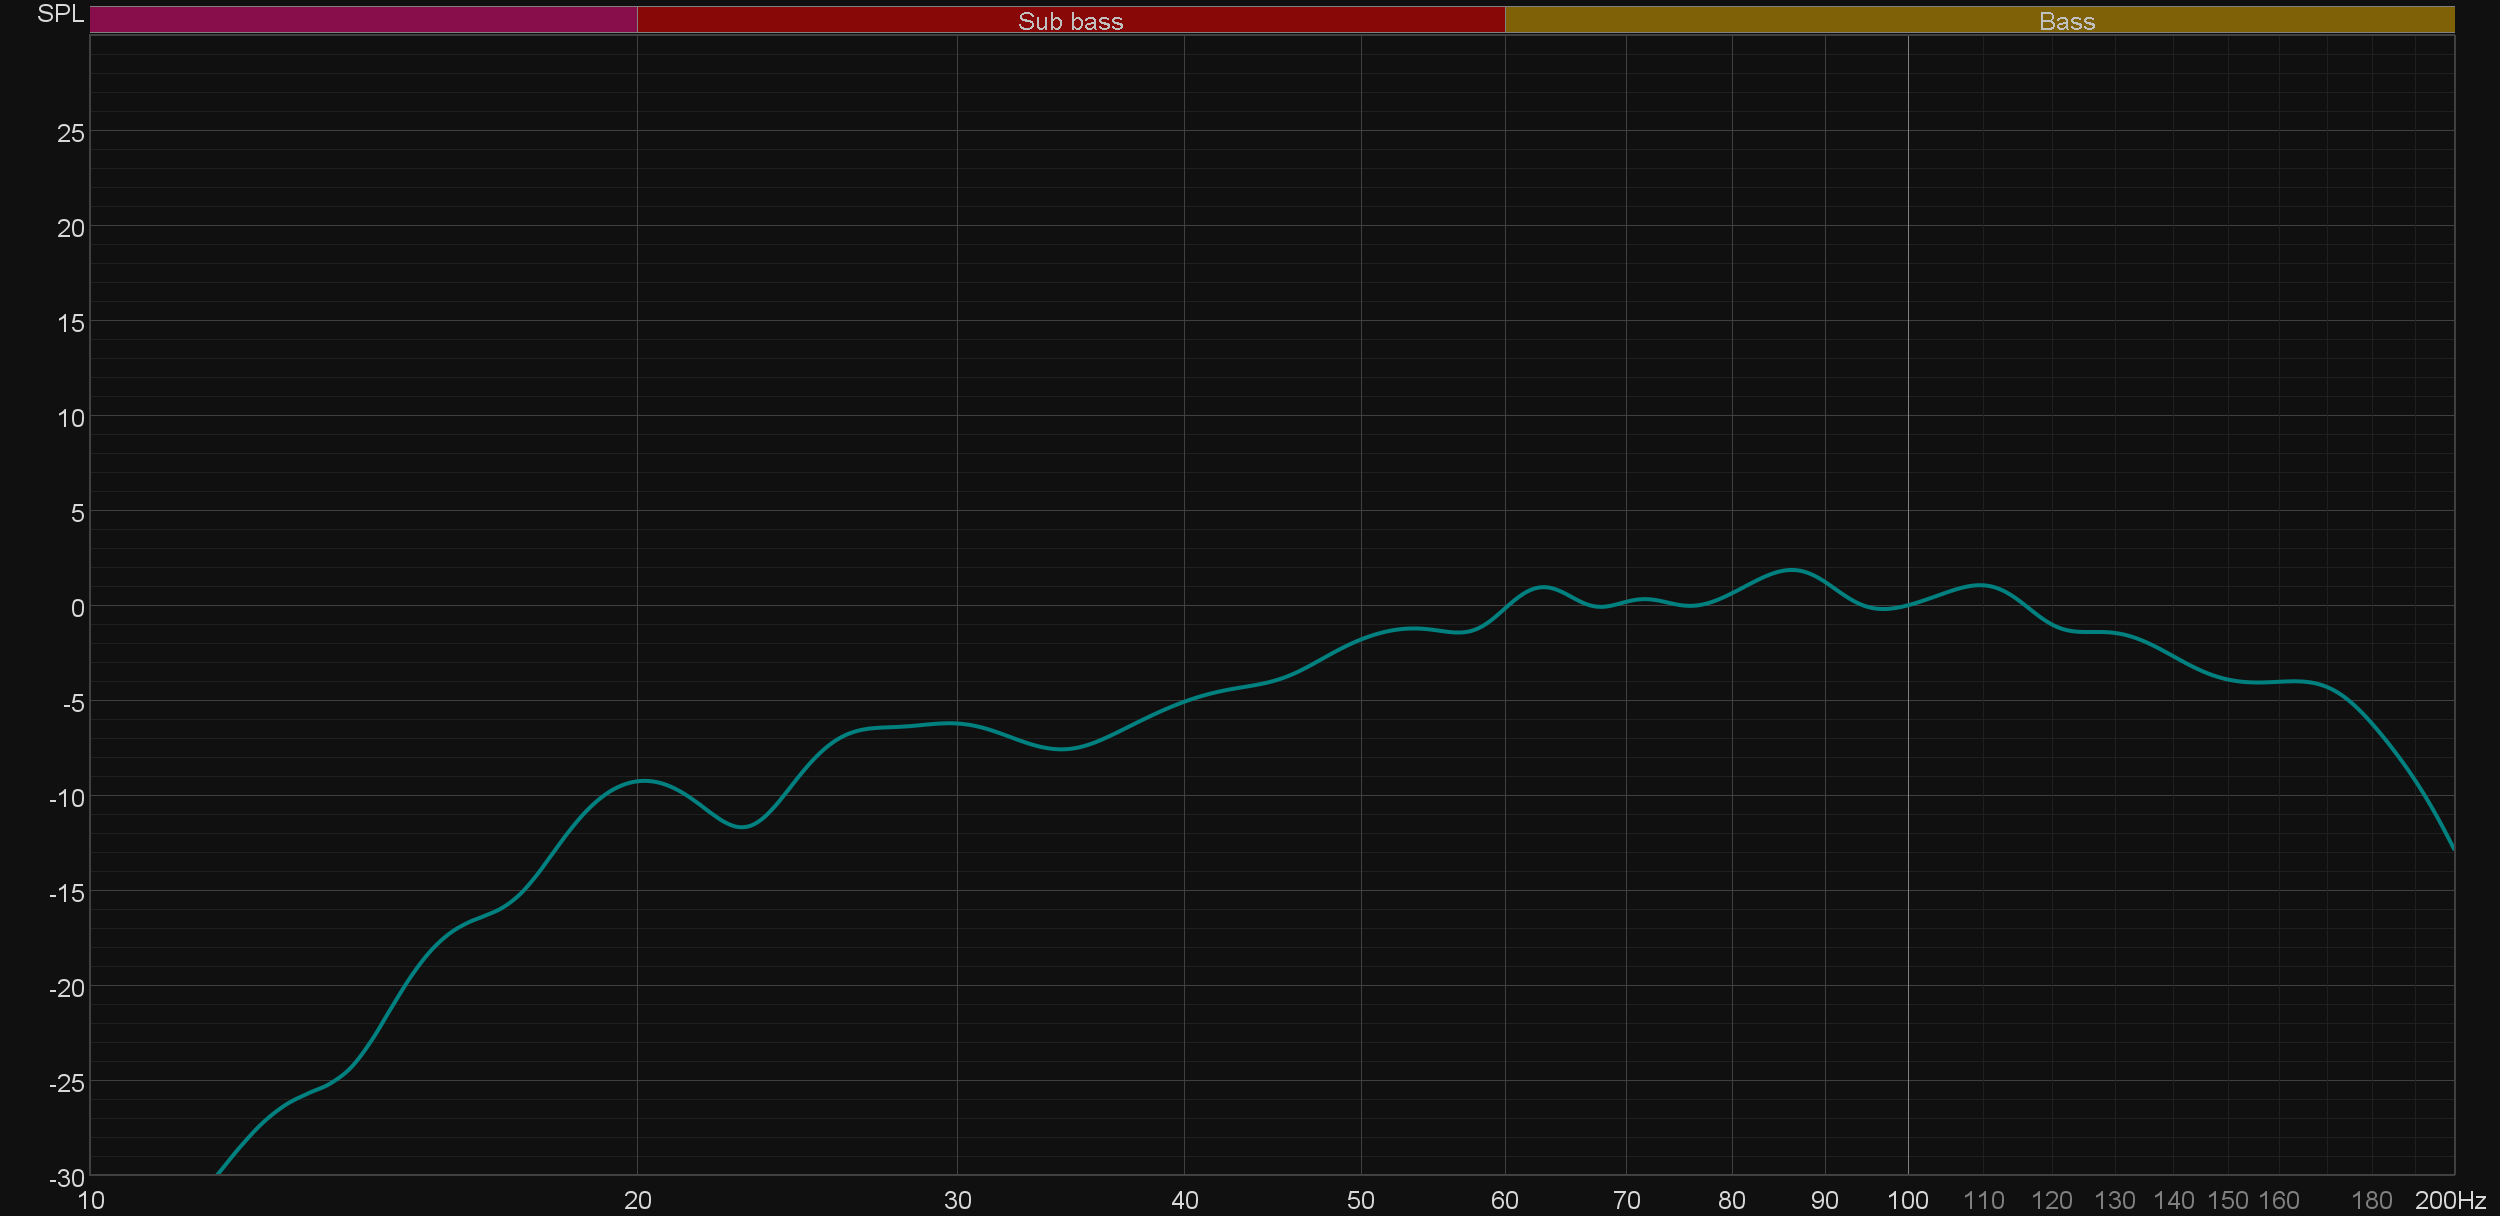The width and height of the screenshot is (2500, 1216).
Task: Click the curve peak at 20 Hz
Action: click(x=642, y=781)
